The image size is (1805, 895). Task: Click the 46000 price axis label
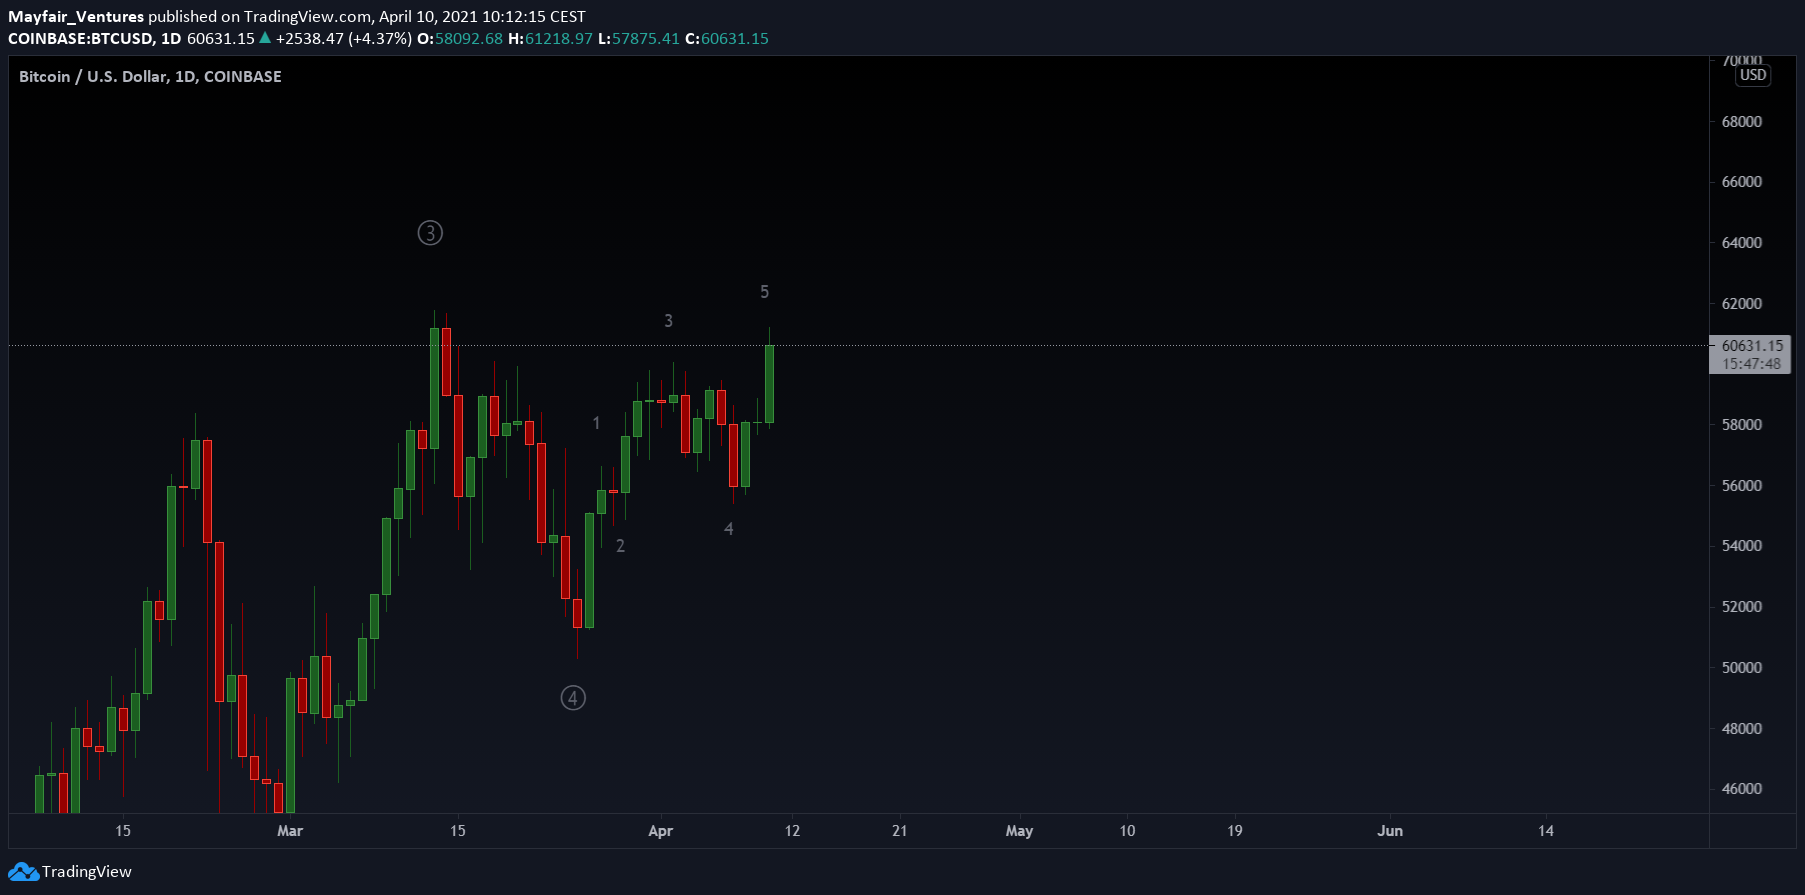tap(1742, 789)
